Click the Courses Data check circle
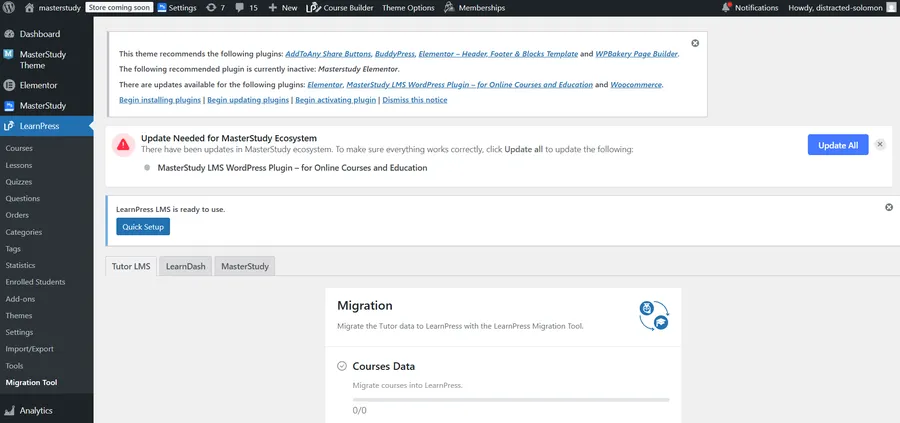 pyautogui.click(x=342, y=366)
